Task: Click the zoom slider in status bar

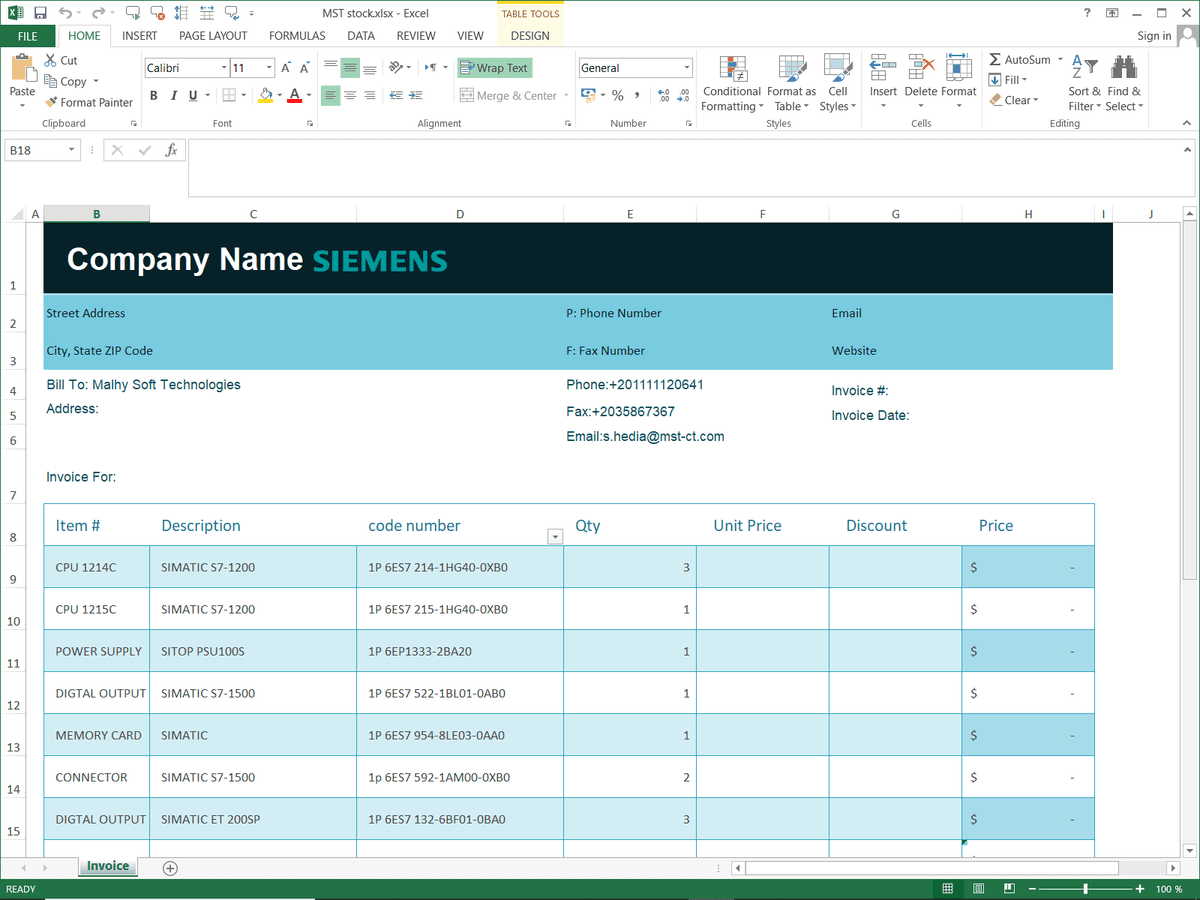Action: [x=1086, y=889]
